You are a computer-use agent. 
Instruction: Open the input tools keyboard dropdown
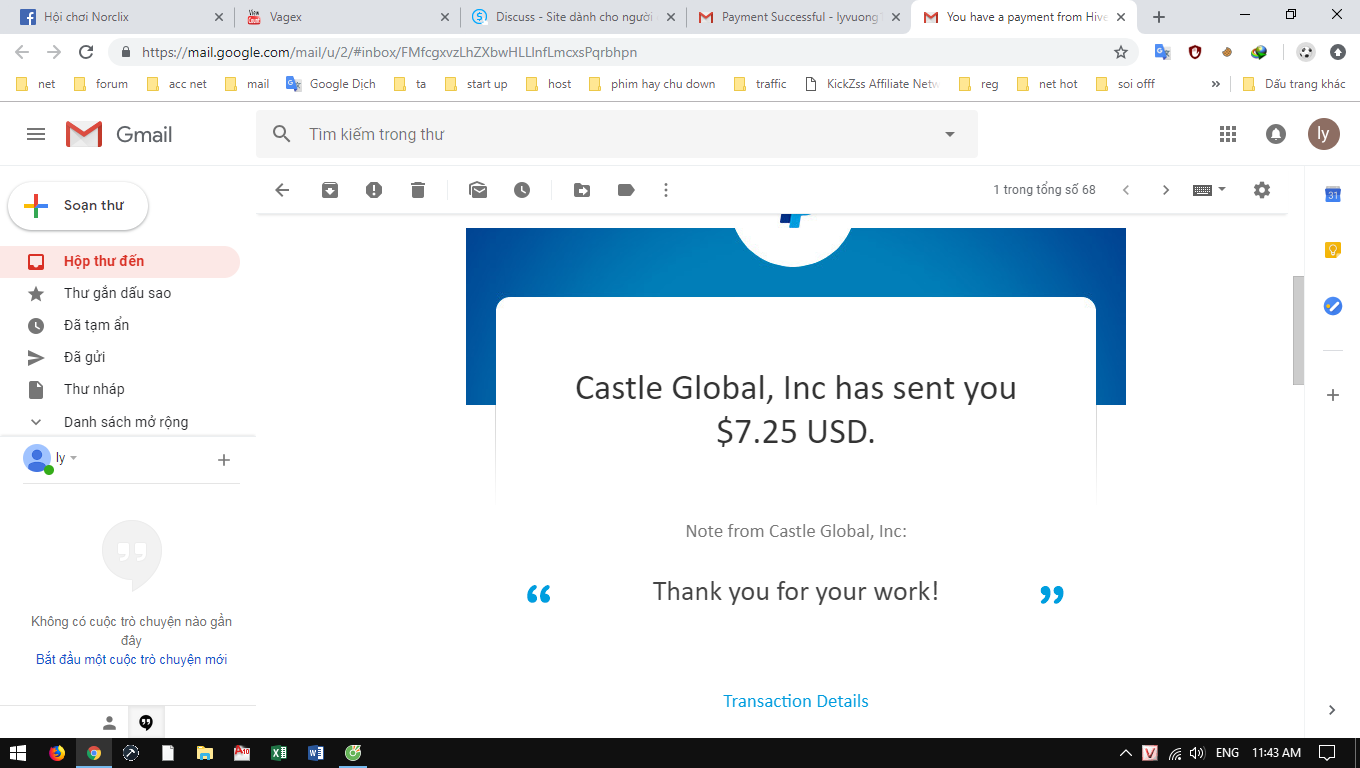[x=1209, y=190]
